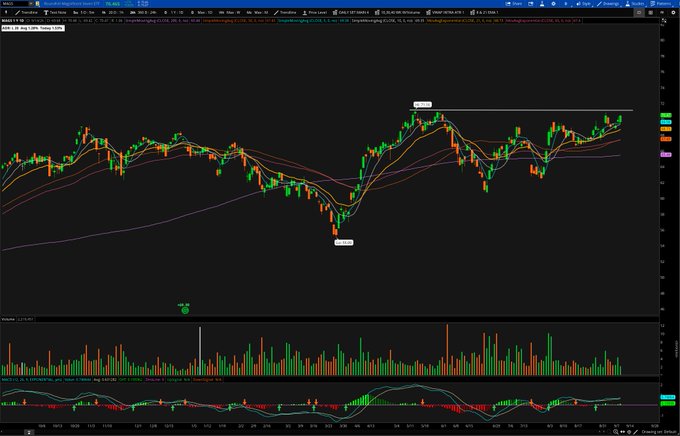Screen dimensions: 680x436
Task: Select the white horizontal price level line
Action: pyautogui.click(x=520, y=110)
